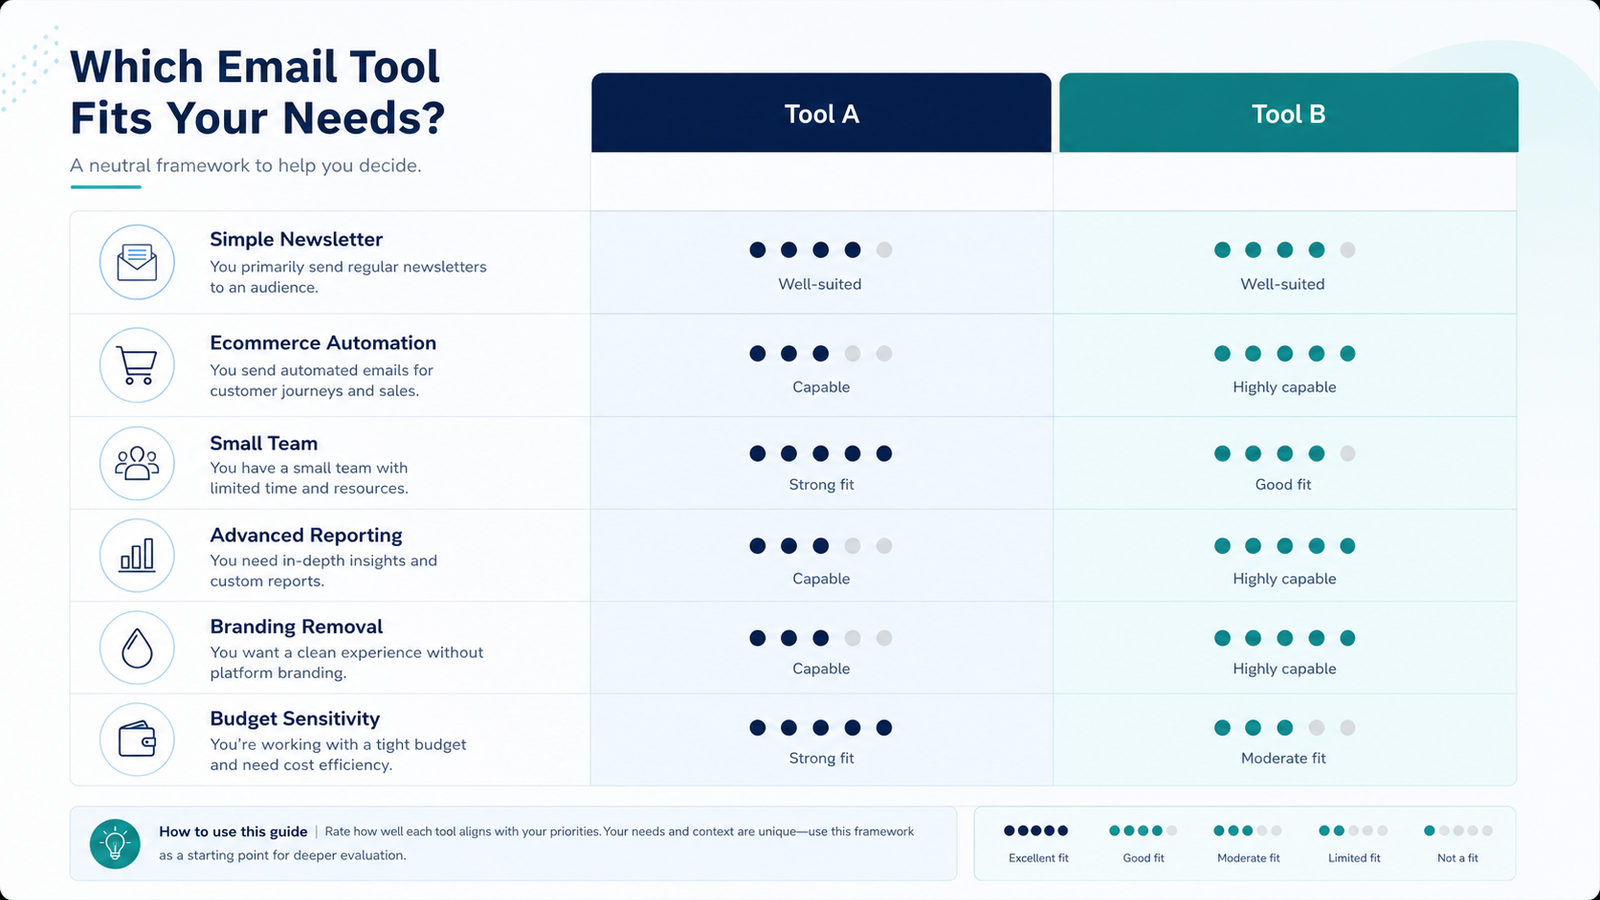This screenshot has width=1600, height=900.
Task: Click the legend dots above 'Not a fit'
Action: [x=1458, y=830]
